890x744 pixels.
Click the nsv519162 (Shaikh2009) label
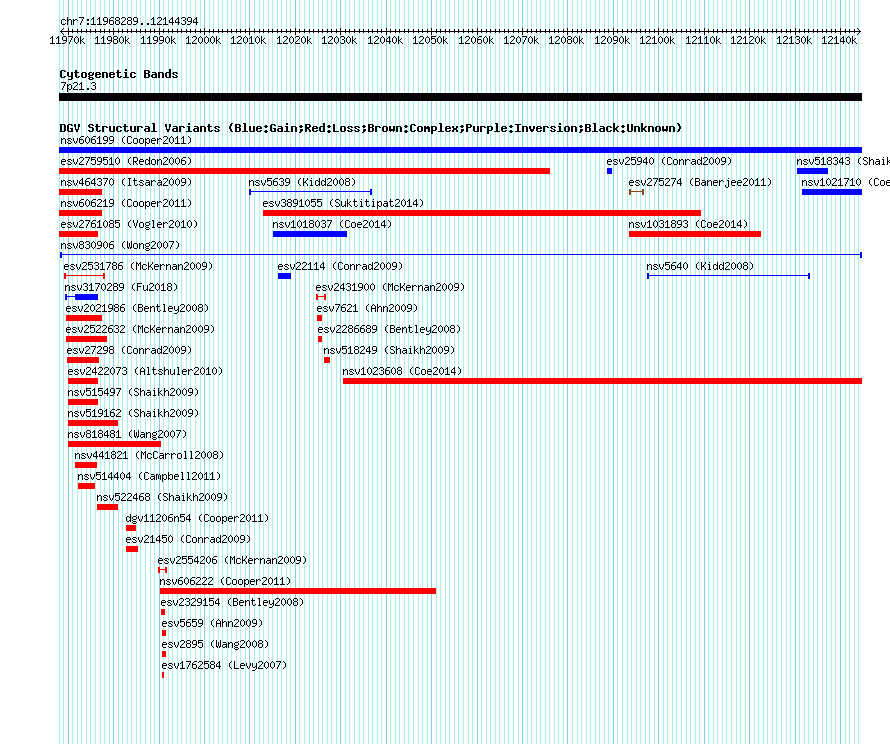(133, 413)
